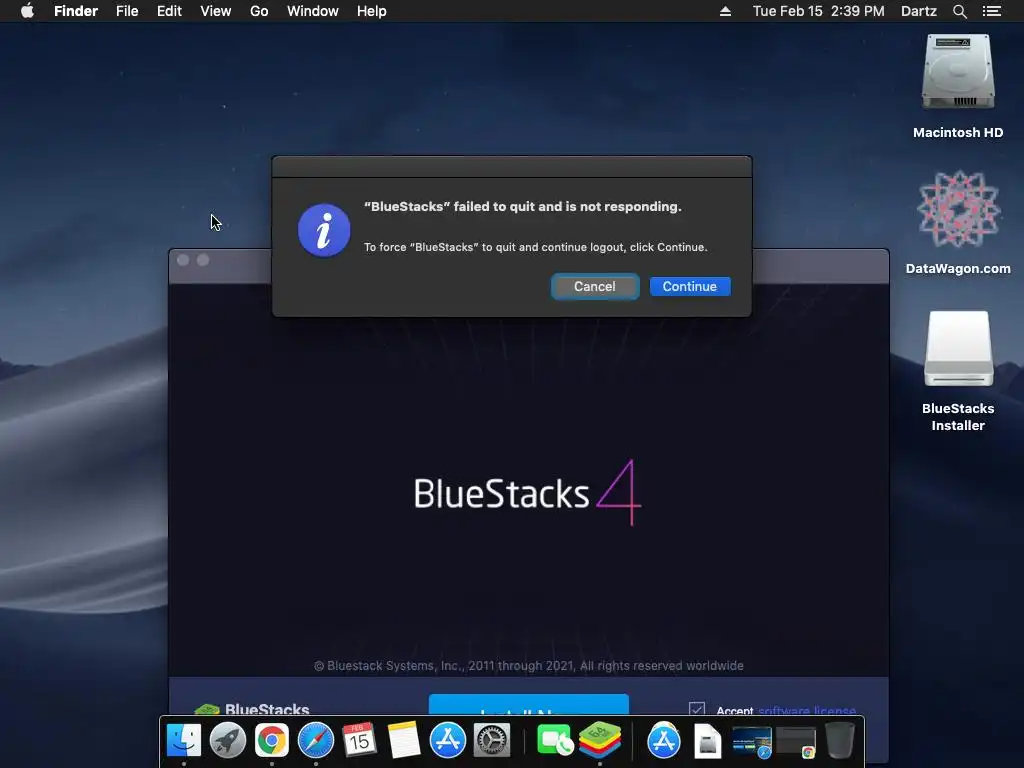Click the failed to quit message heading
Viewport: 1024px width, 768px height.
[x=522, y=206]
